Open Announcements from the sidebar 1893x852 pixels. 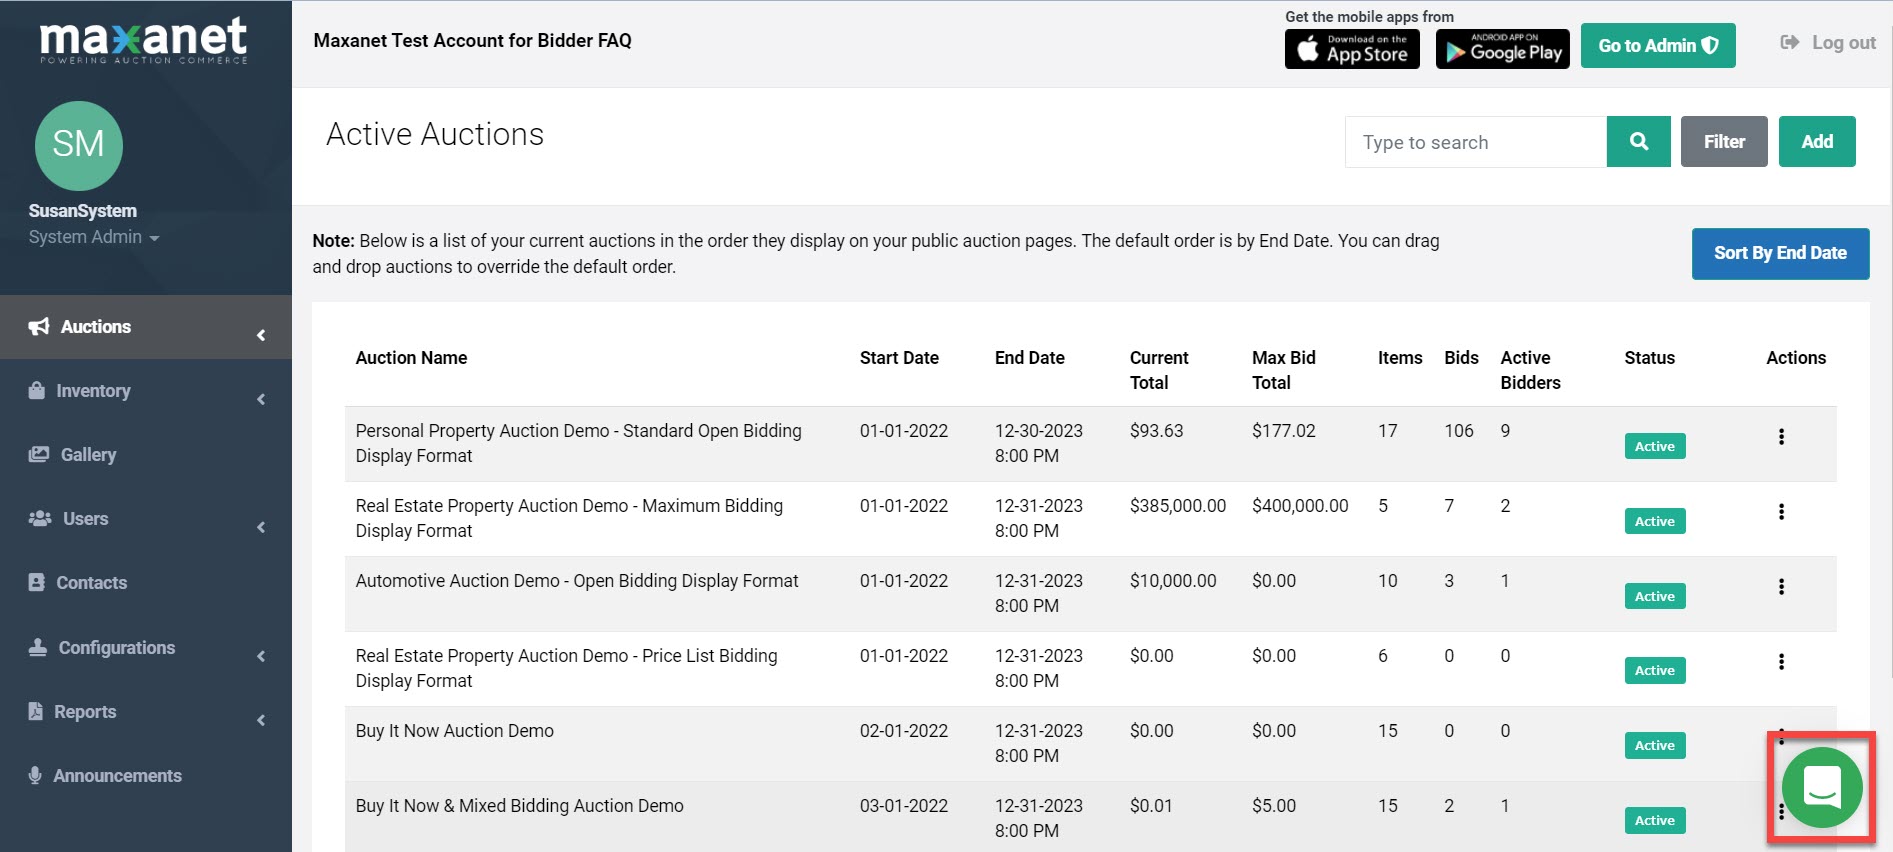(117, 776)
